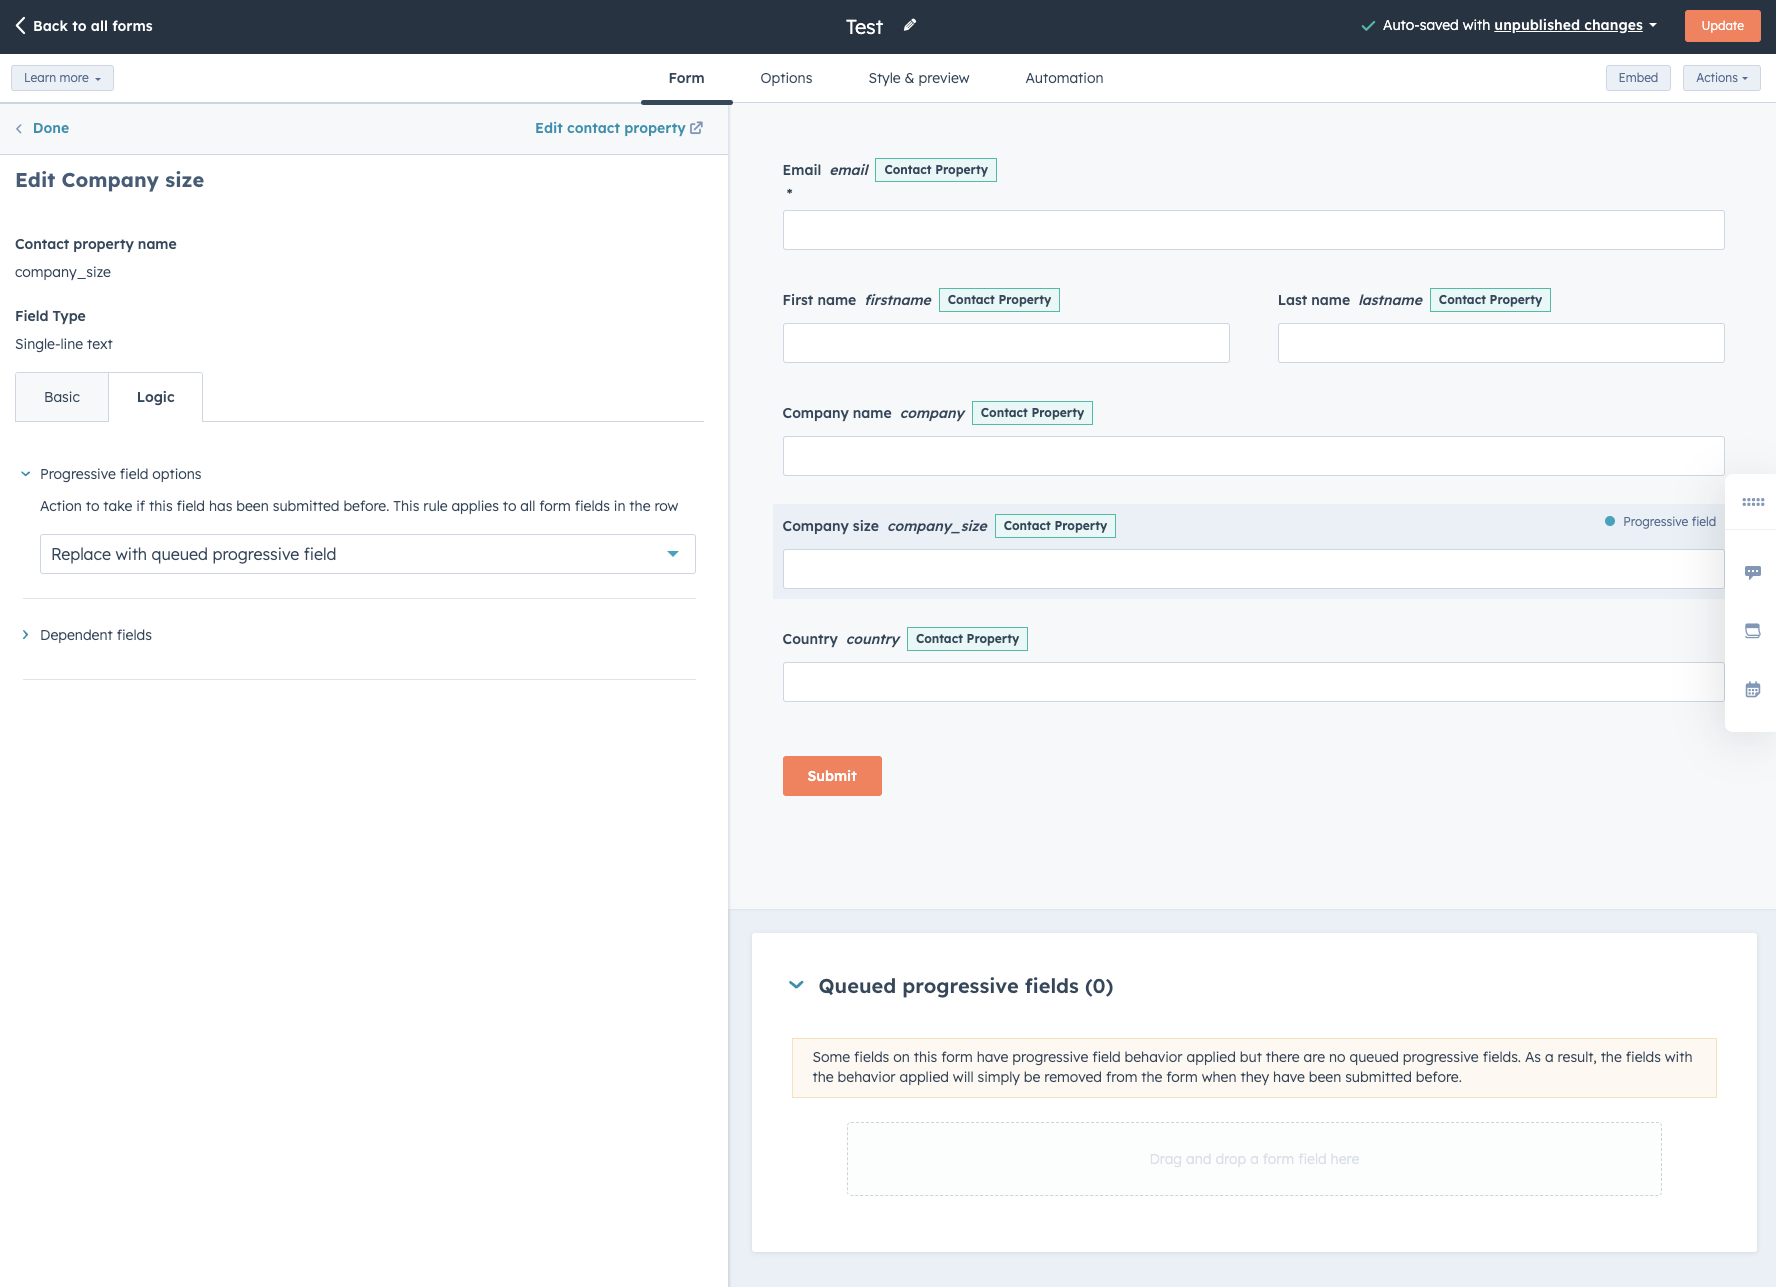Screen dimensions: 1776x1287
Task: Click the Last name input field
Action: pos(1501,343)
